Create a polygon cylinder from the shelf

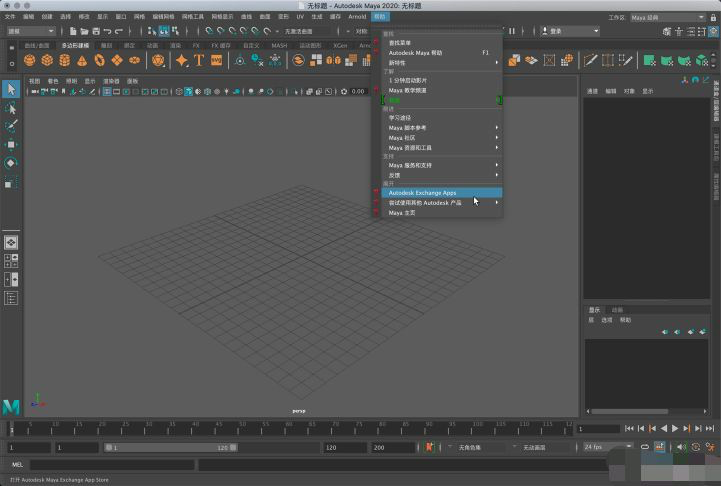[65, 60]
